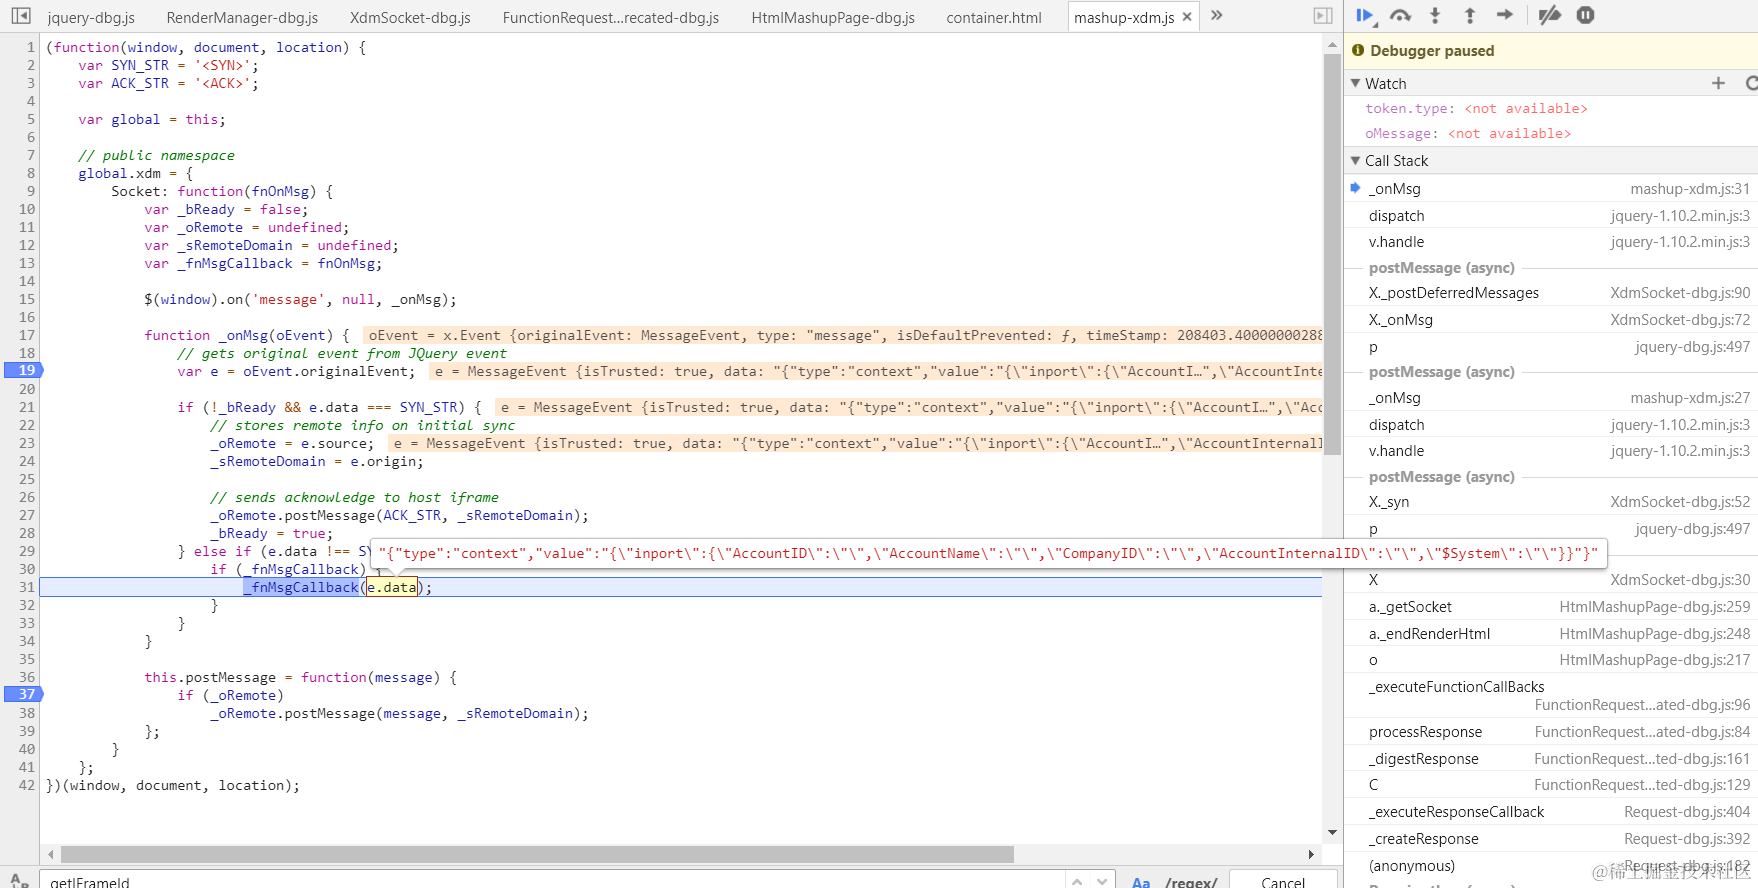Refresh watch expressions

tap(1751, 83)
